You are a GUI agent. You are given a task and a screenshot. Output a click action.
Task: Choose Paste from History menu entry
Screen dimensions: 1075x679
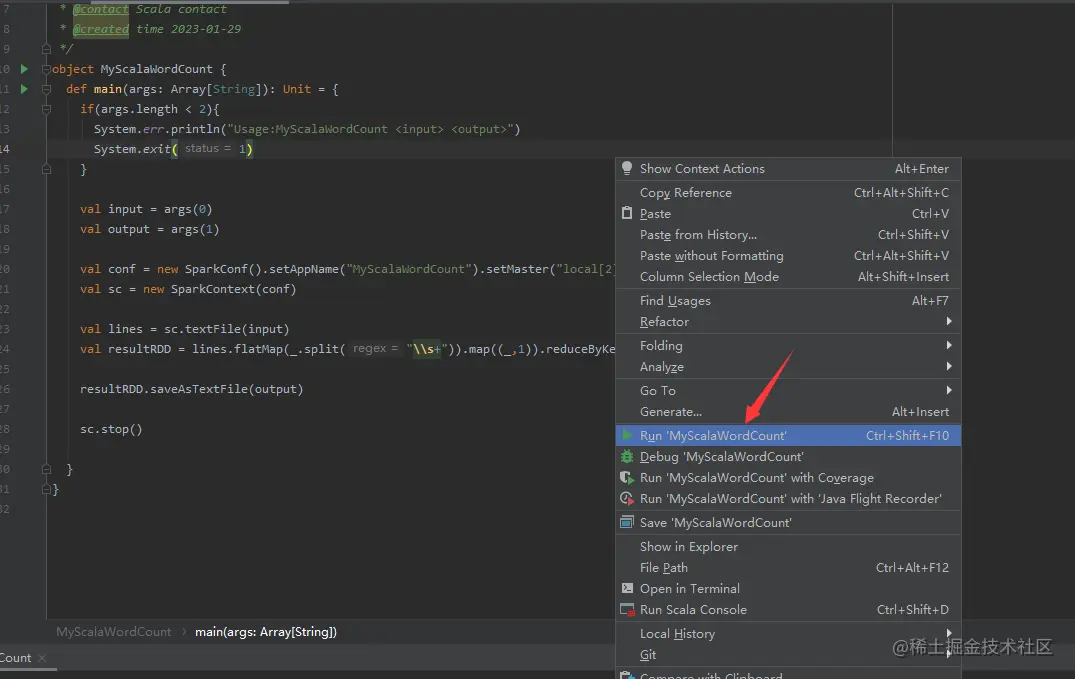click(x=788, y=235)
